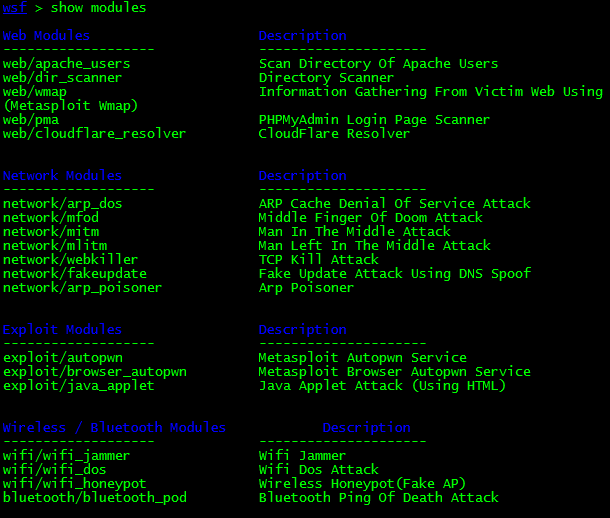Select the exploit/browser_autopwn module
Viewport: 610px width, 518px height.
(x=95, y=372)
